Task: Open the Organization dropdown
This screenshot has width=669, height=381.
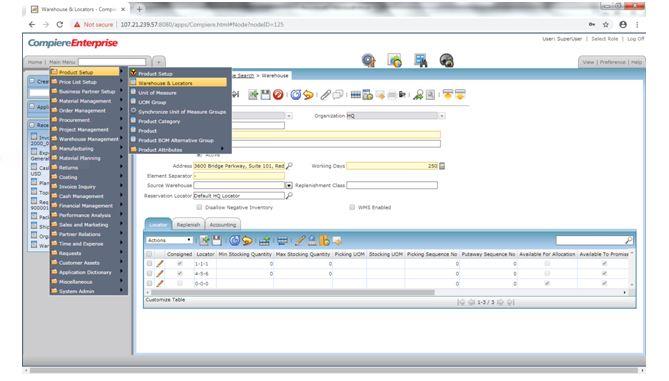Action: click(442, 116)
